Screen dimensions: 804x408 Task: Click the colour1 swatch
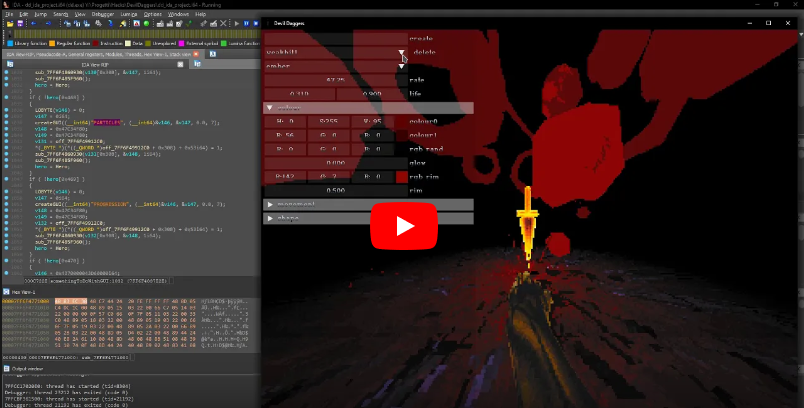(x=401, y=135)
